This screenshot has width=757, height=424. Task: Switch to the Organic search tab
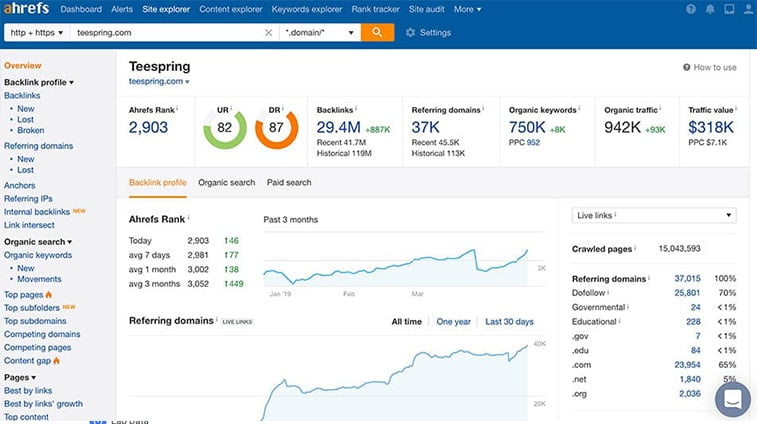tap(226, 183)
